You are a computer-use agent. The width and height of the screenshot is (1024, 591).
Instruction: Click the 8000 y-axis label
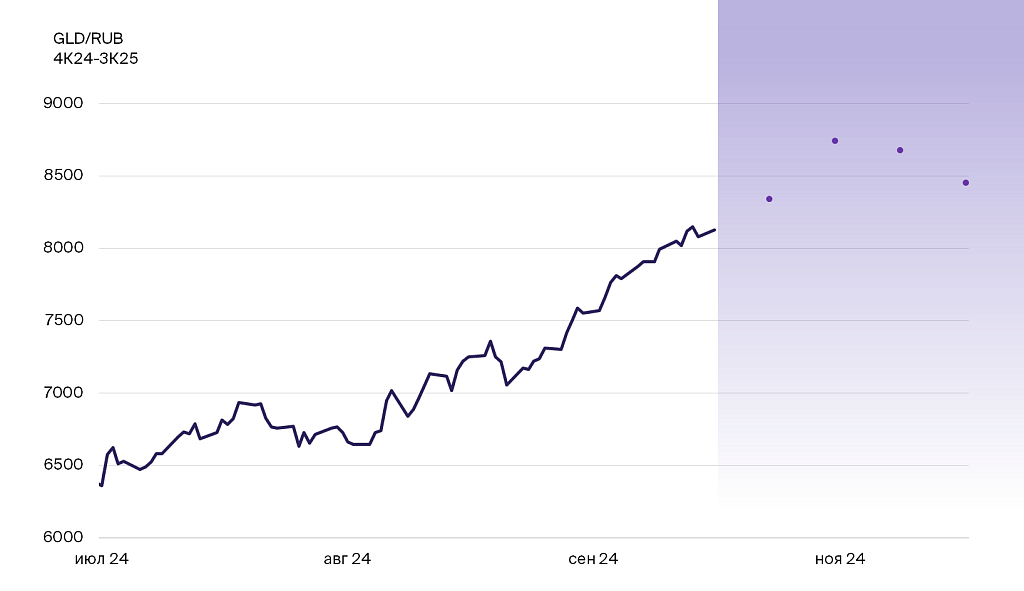click(x=62, y=248)
